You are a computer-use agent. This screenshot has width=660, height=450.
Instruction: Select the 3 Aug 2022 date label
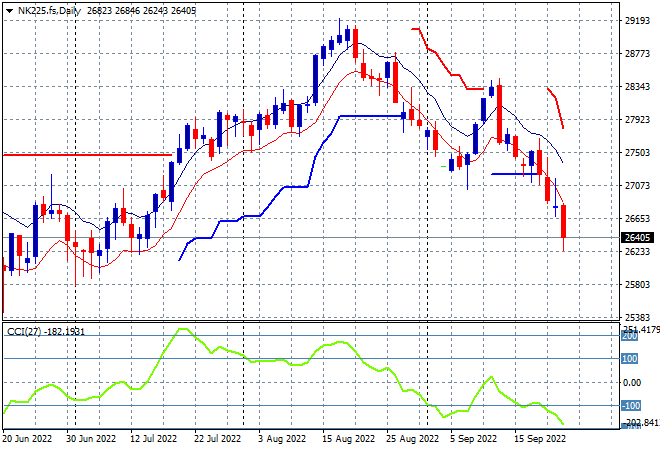point(282,439)
